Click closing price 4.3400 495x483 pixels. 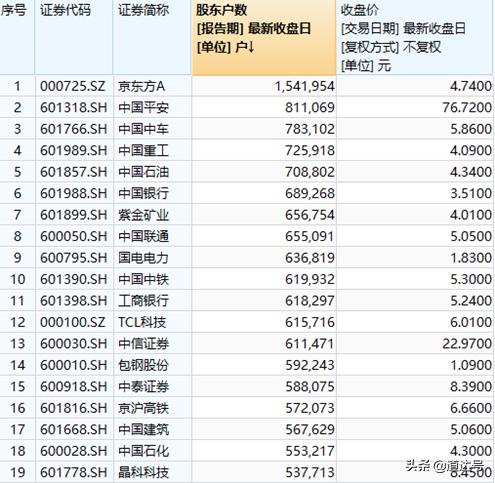pos(471,172)
